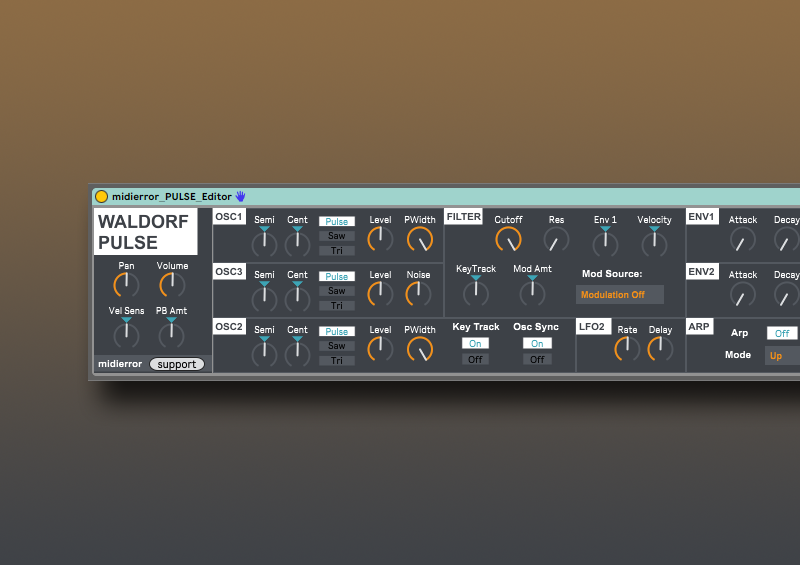
Task: Select Pulse waveform for OSC3
Action: click(x=337, y=276)
